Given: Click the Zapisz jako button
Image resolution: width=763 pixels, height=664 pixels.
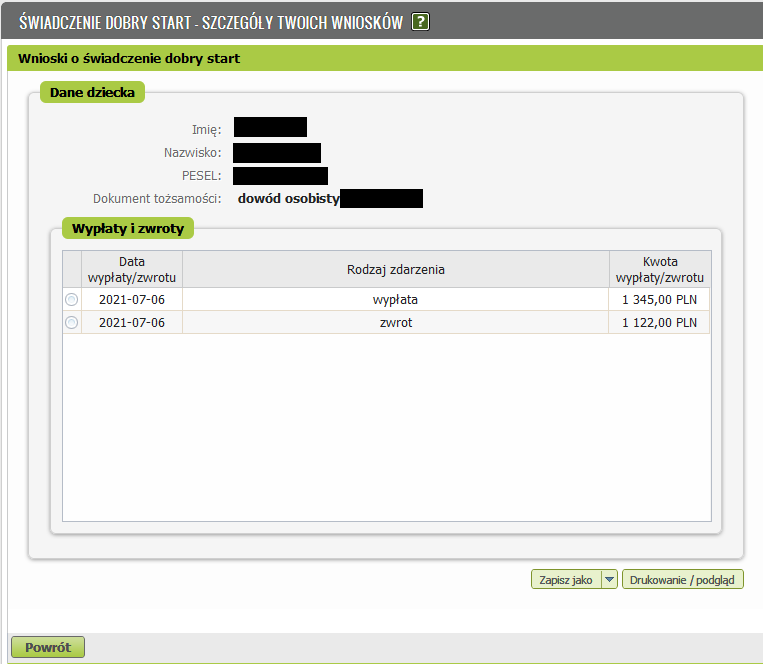Looking at the screenshot, I should click(566, 579).
